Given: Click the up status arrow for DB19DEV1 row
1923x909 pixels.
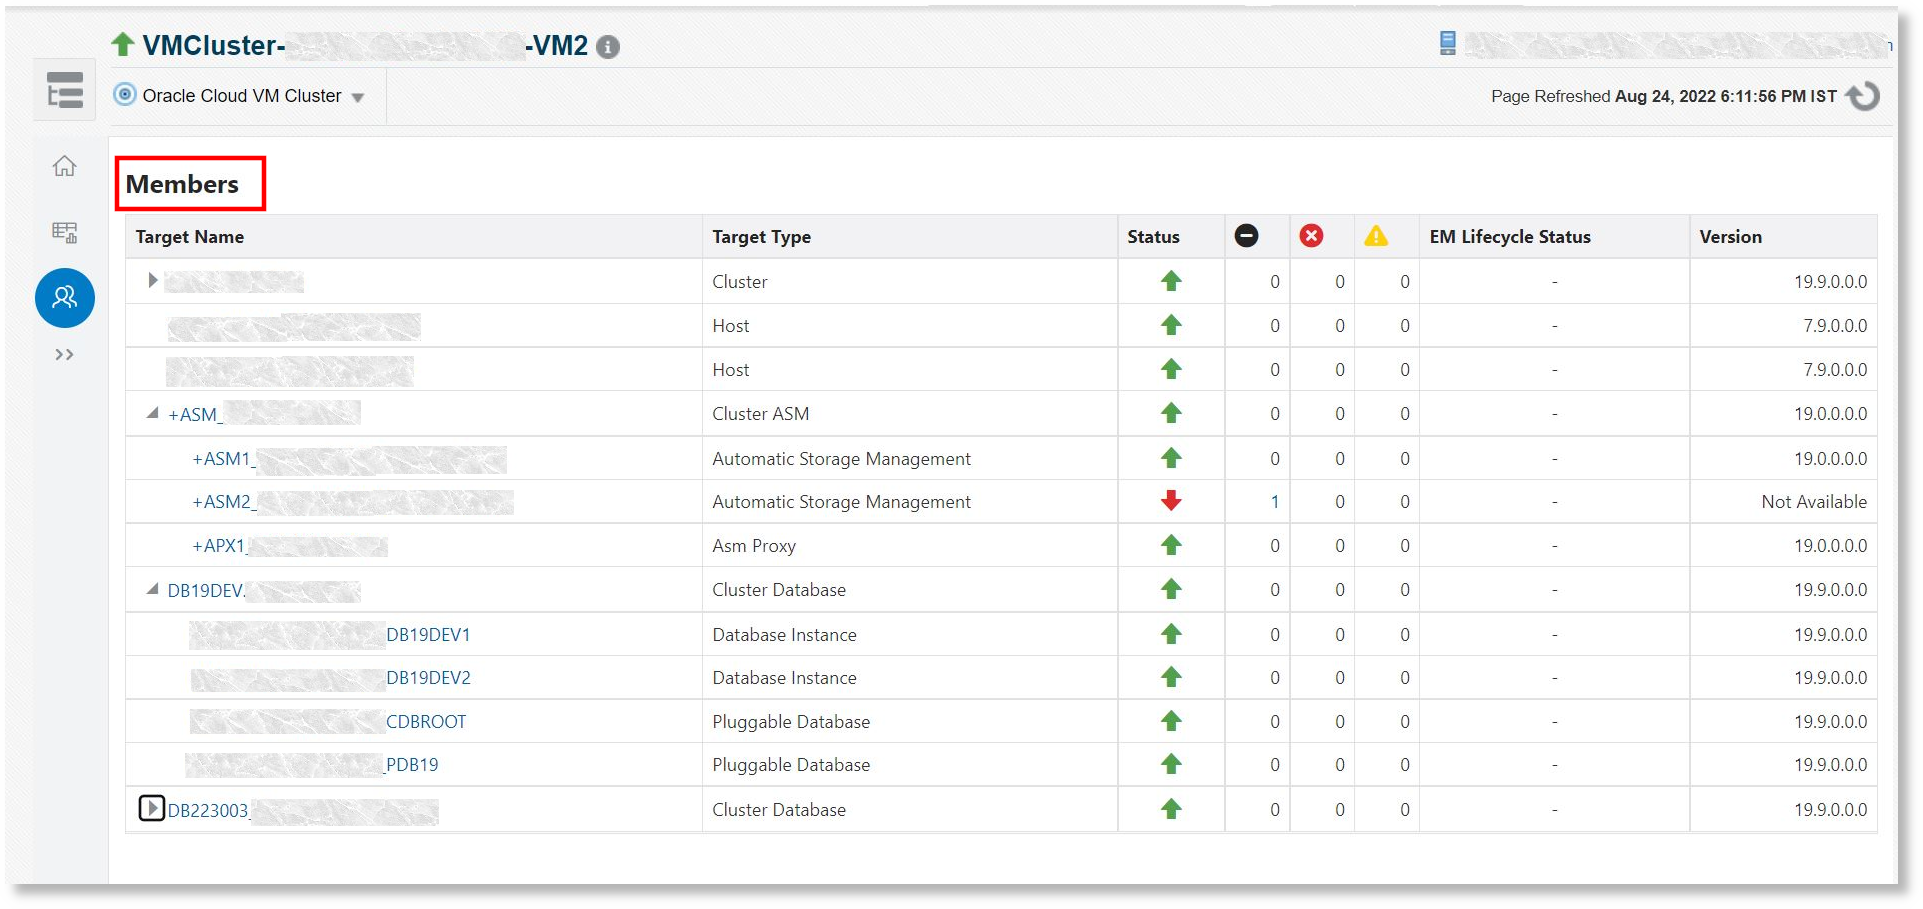Looking at the screenshot, I should pos(1171,634).
